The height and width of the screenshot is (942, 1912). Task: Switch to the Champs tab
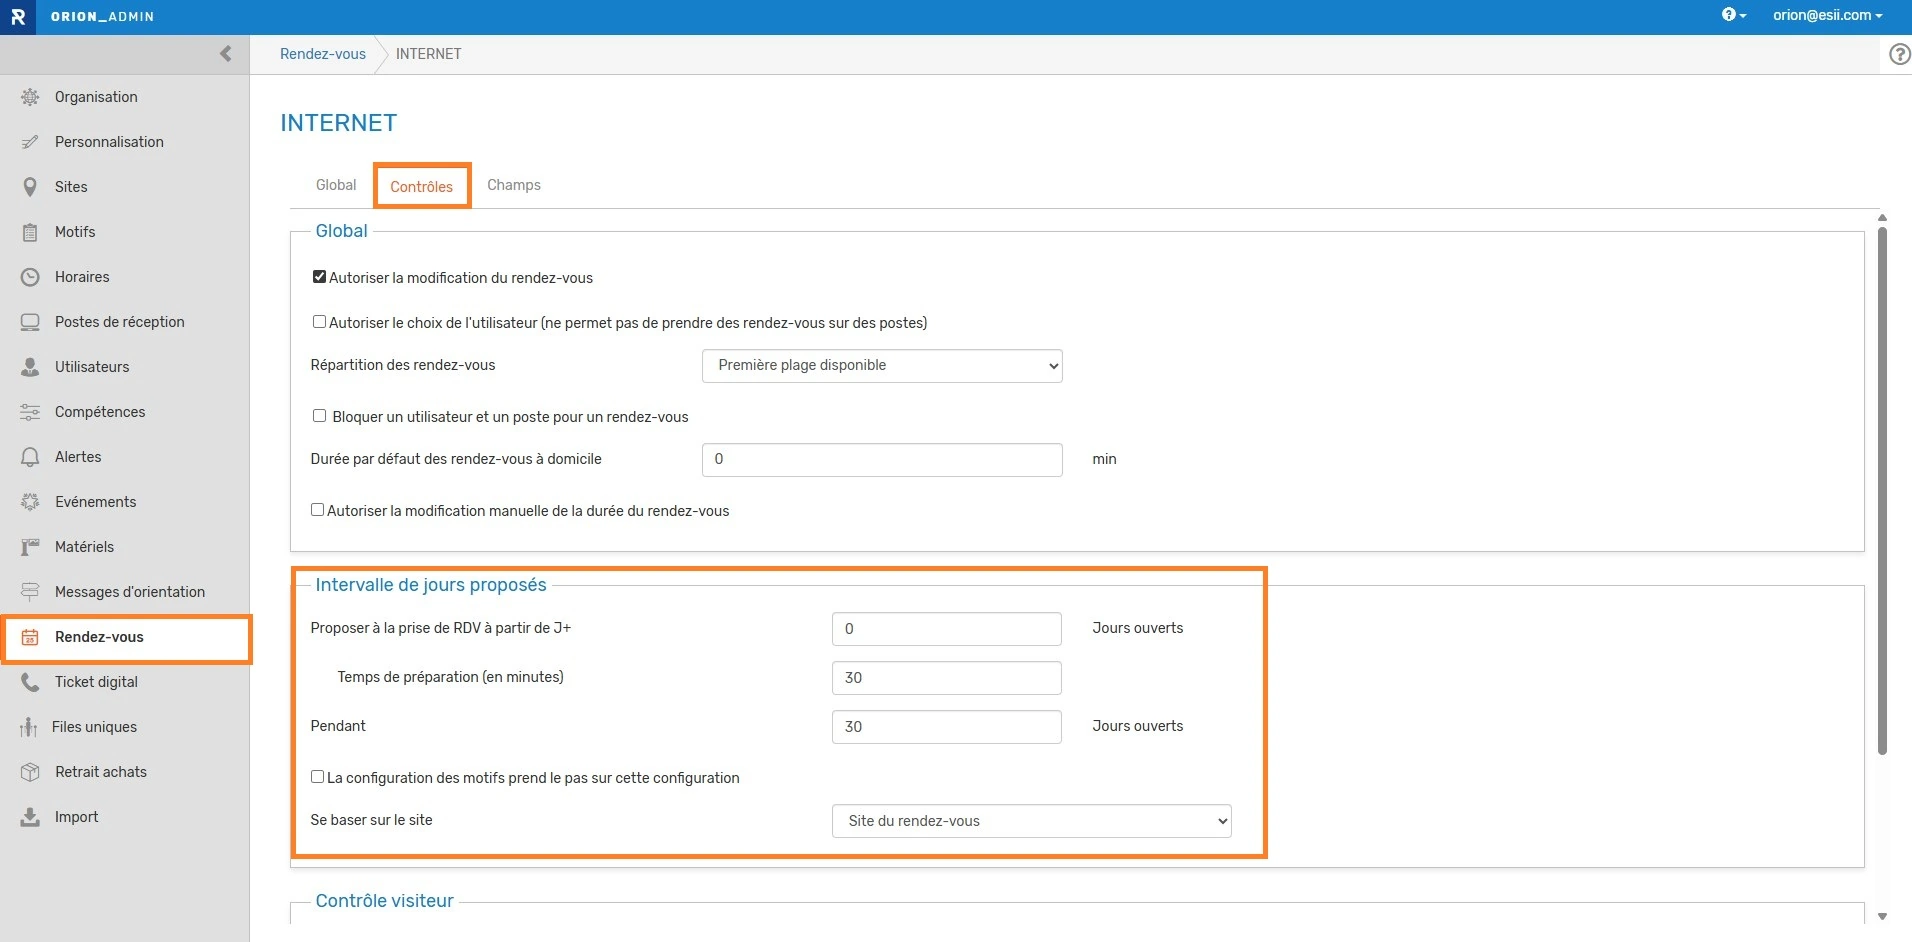pyautogui.click(x=513, y=185)
